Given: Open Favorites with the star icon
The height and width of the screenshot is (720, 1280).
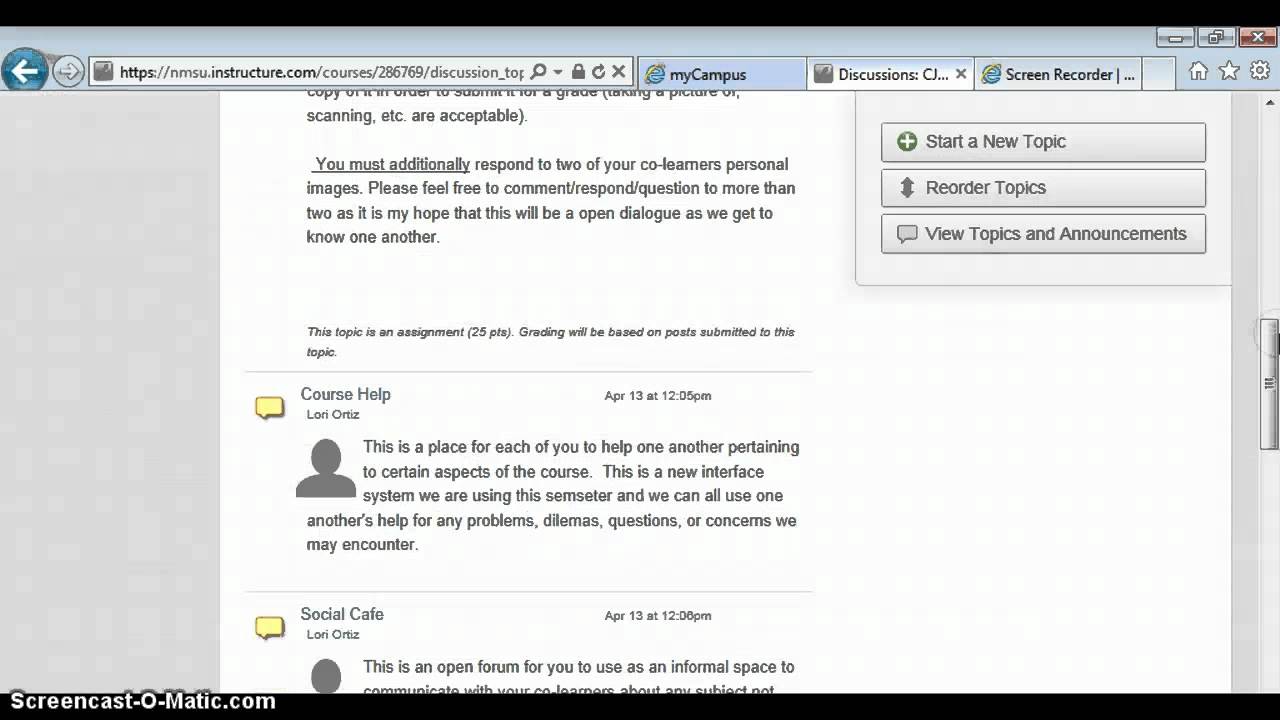Looking at the screenshot, I should click(x=1229, y=71).
